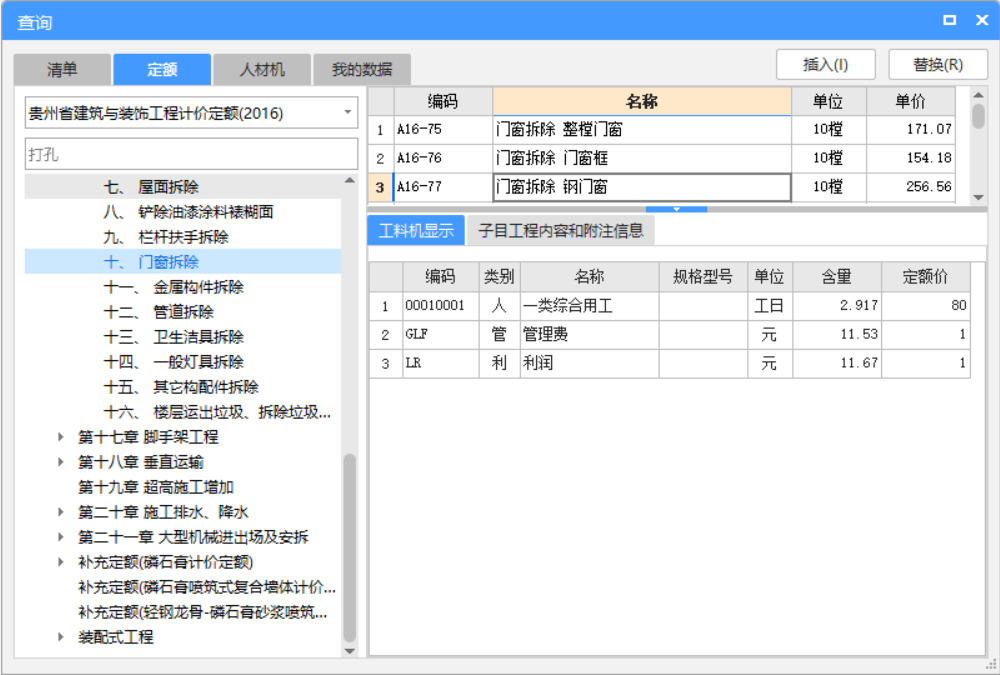Maximize the 查询 dialog window
The height and width of the screenshot is (675, 1000).
[950, 20]
